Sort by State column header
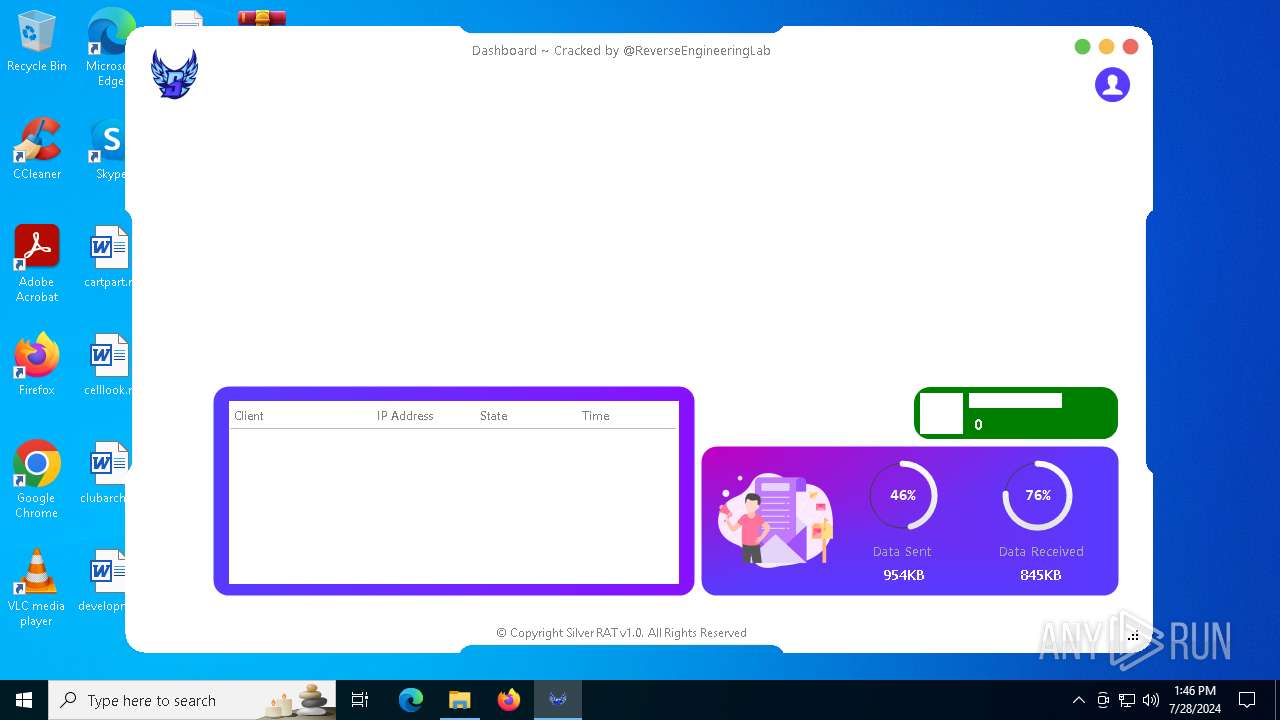1280x720 pixels. pos(493,416)
